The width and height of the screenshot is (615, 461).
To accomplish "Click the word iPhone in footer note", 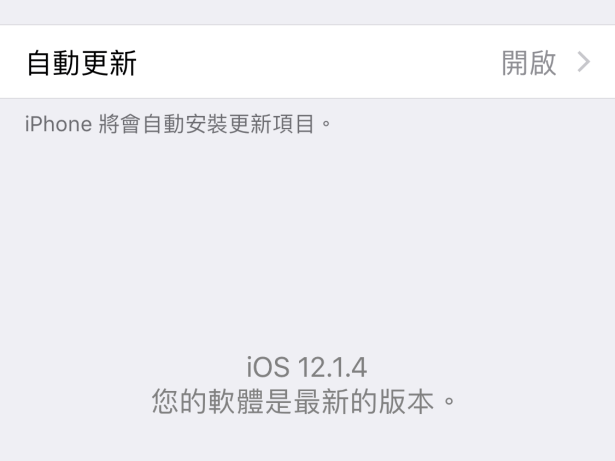I will [x=58, y=124].
